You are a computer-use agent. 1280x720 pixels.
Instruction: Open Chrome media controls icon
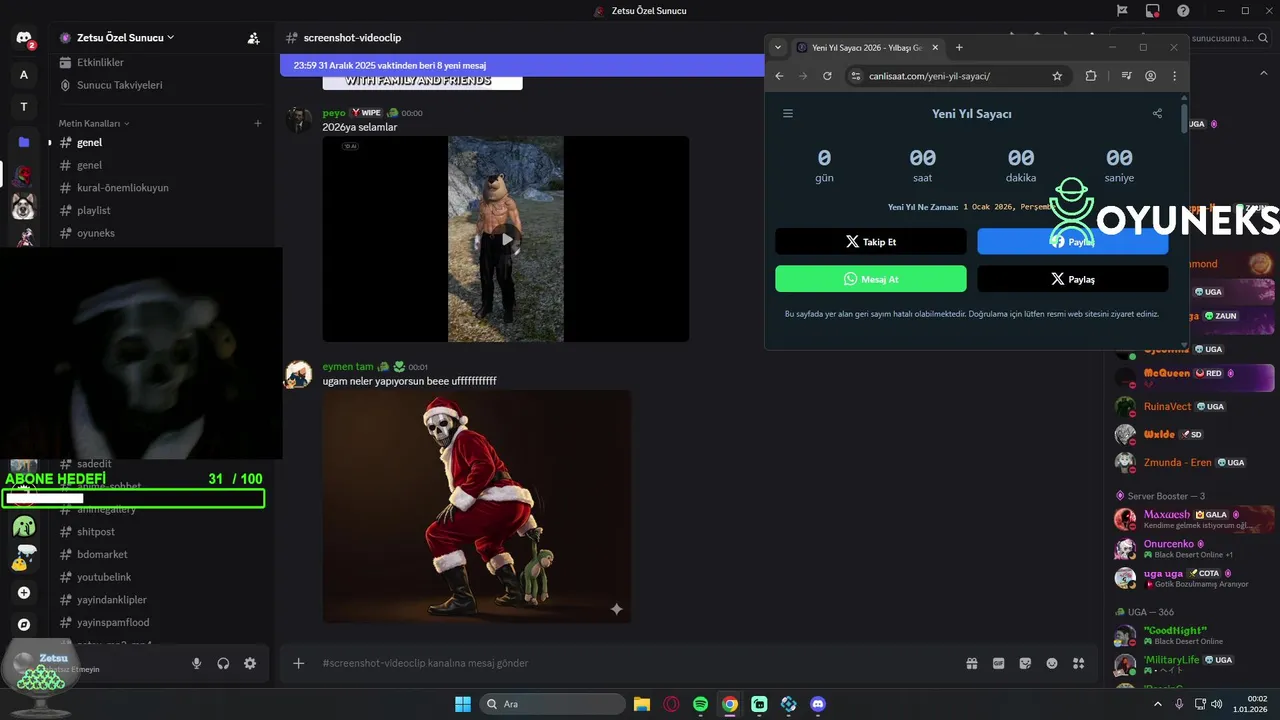[x=1127, y=76]
